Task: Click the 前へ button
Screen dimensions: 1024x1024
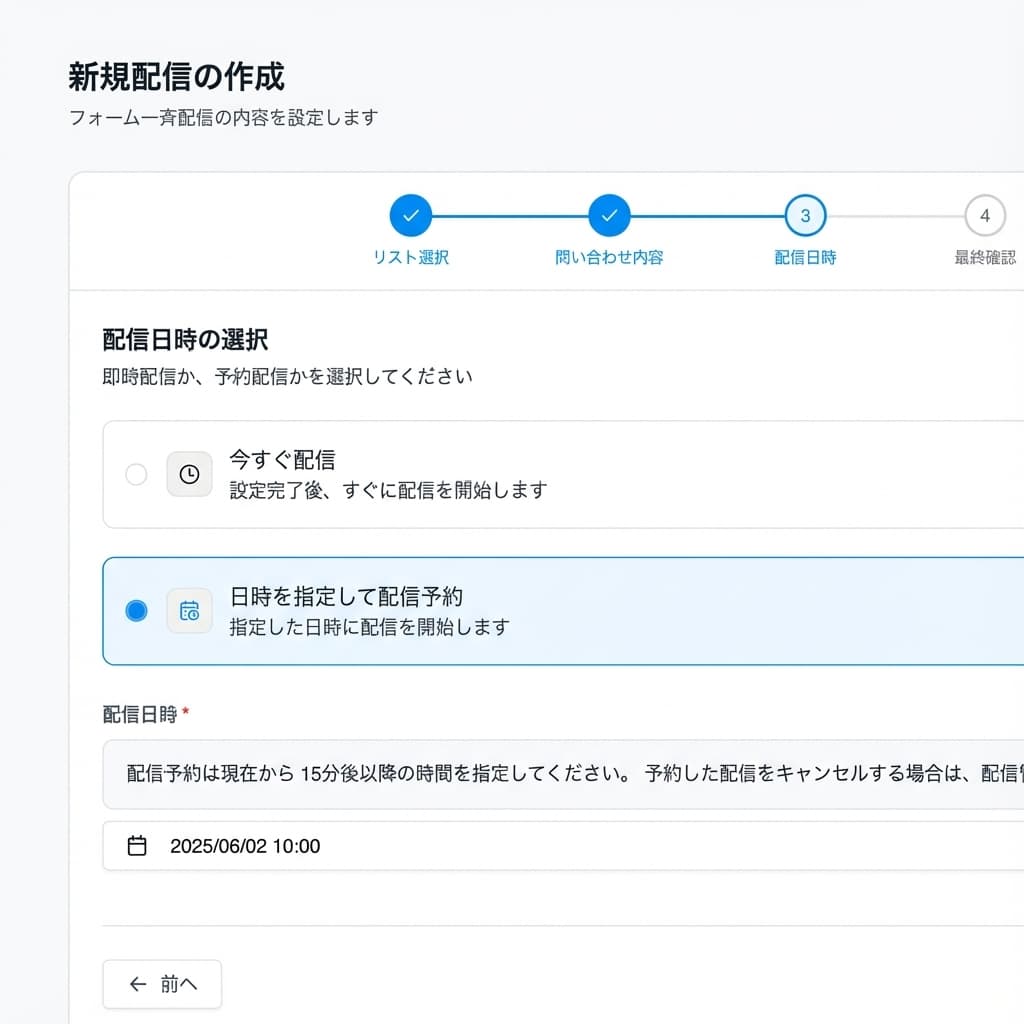Action: point(161,984)
